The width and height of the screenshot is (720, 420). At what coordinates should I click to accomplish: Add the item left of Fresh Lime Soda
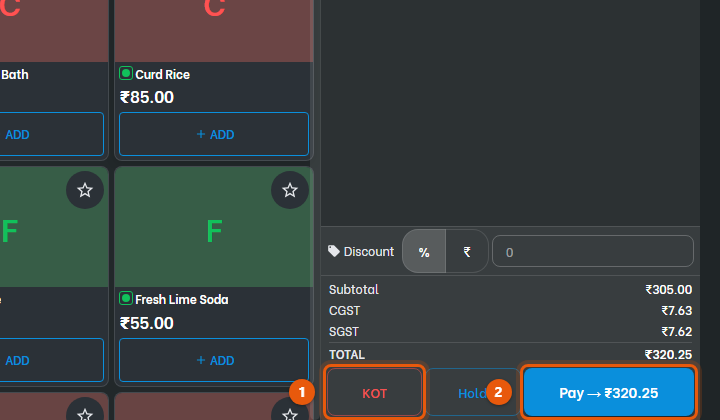[x=52, y=360]
